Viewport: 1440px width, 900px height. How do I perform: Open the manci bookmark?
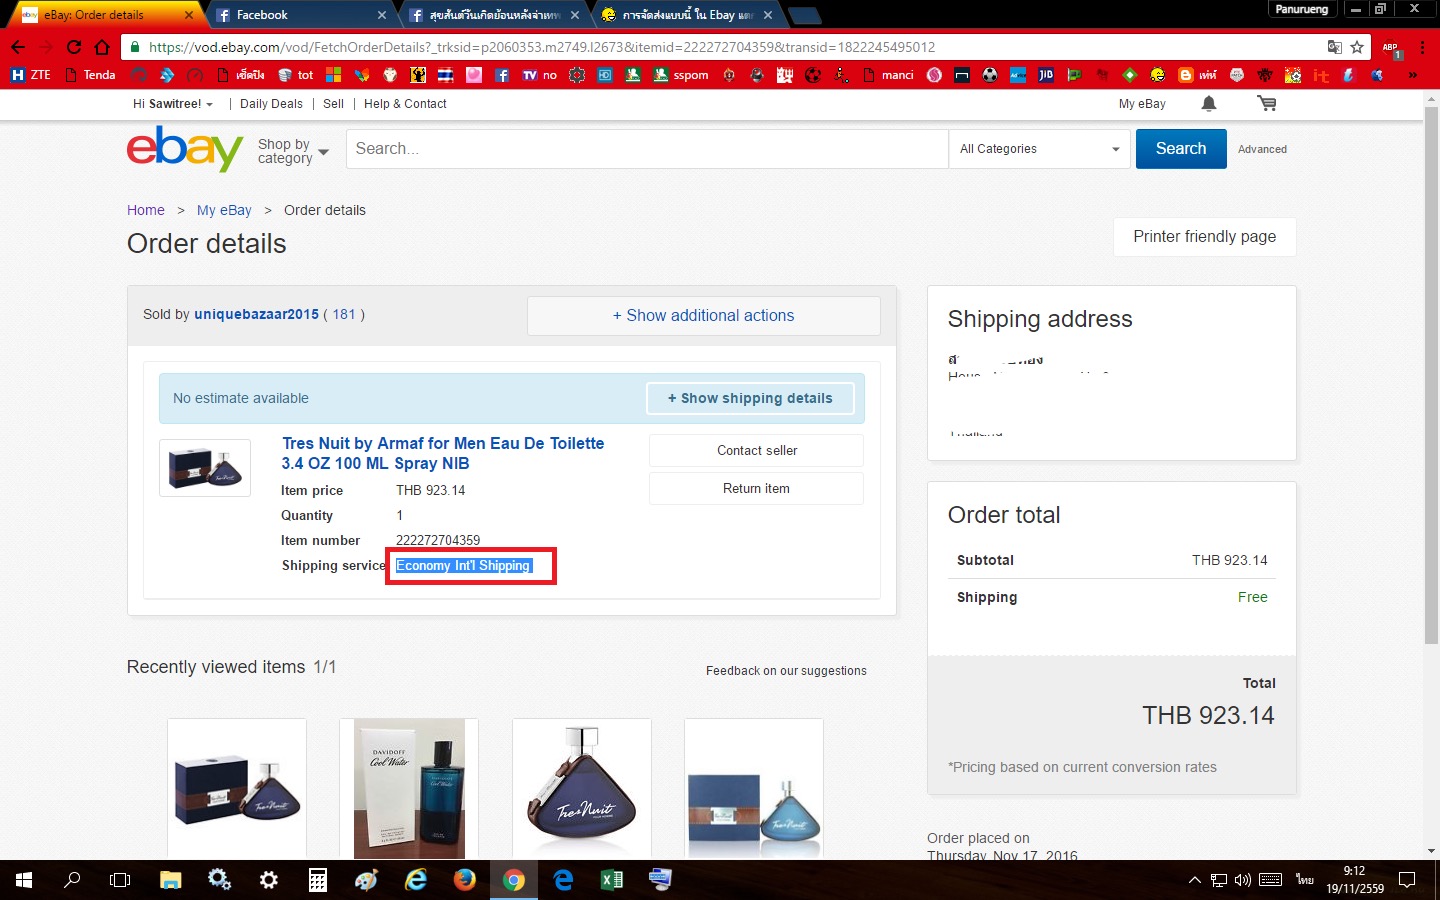pyautogui.click(x=888, y=75)
